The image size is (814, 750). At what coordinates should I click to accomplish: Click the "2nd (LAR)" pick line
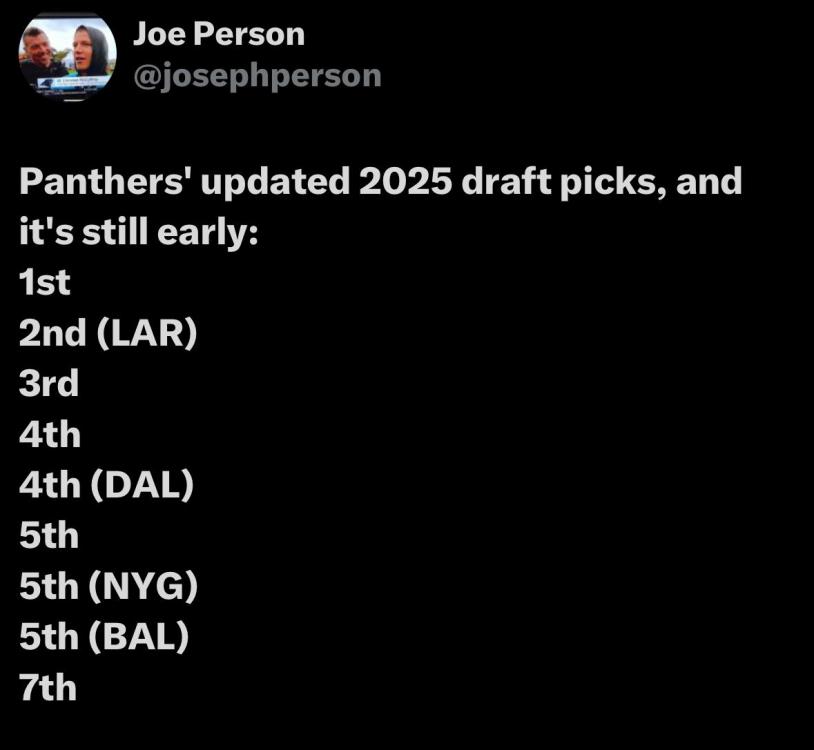pyautogui.click(x=108, y=333)
